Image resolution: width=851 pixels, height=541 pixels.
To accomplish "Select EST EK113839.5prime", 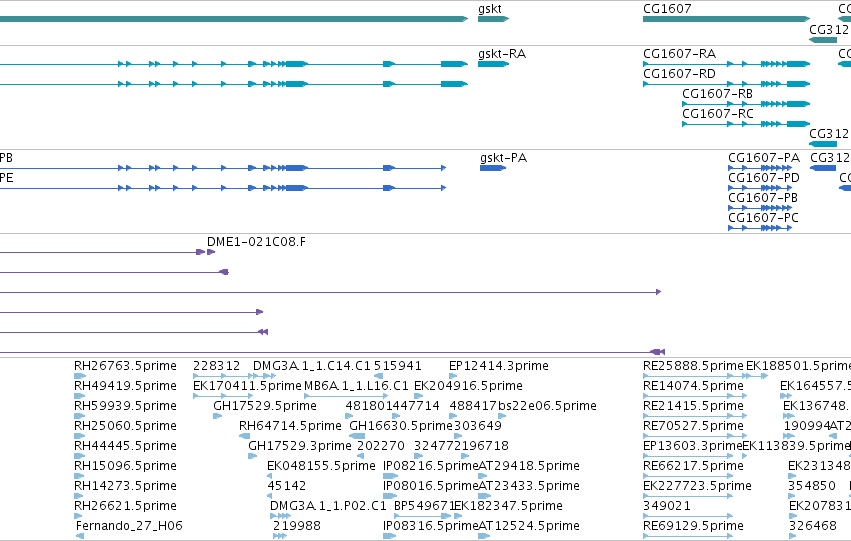I will 796,446.
